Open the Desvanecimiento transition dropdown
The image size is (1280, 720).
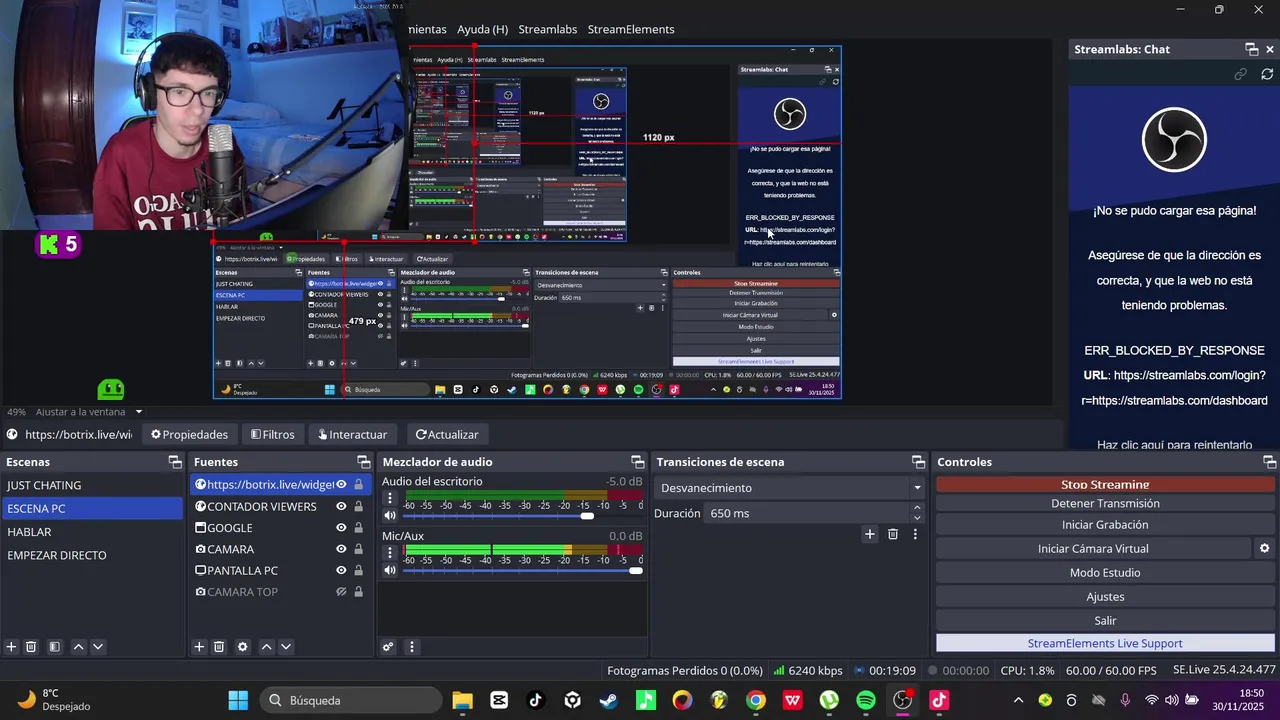(x=790, y=488)
